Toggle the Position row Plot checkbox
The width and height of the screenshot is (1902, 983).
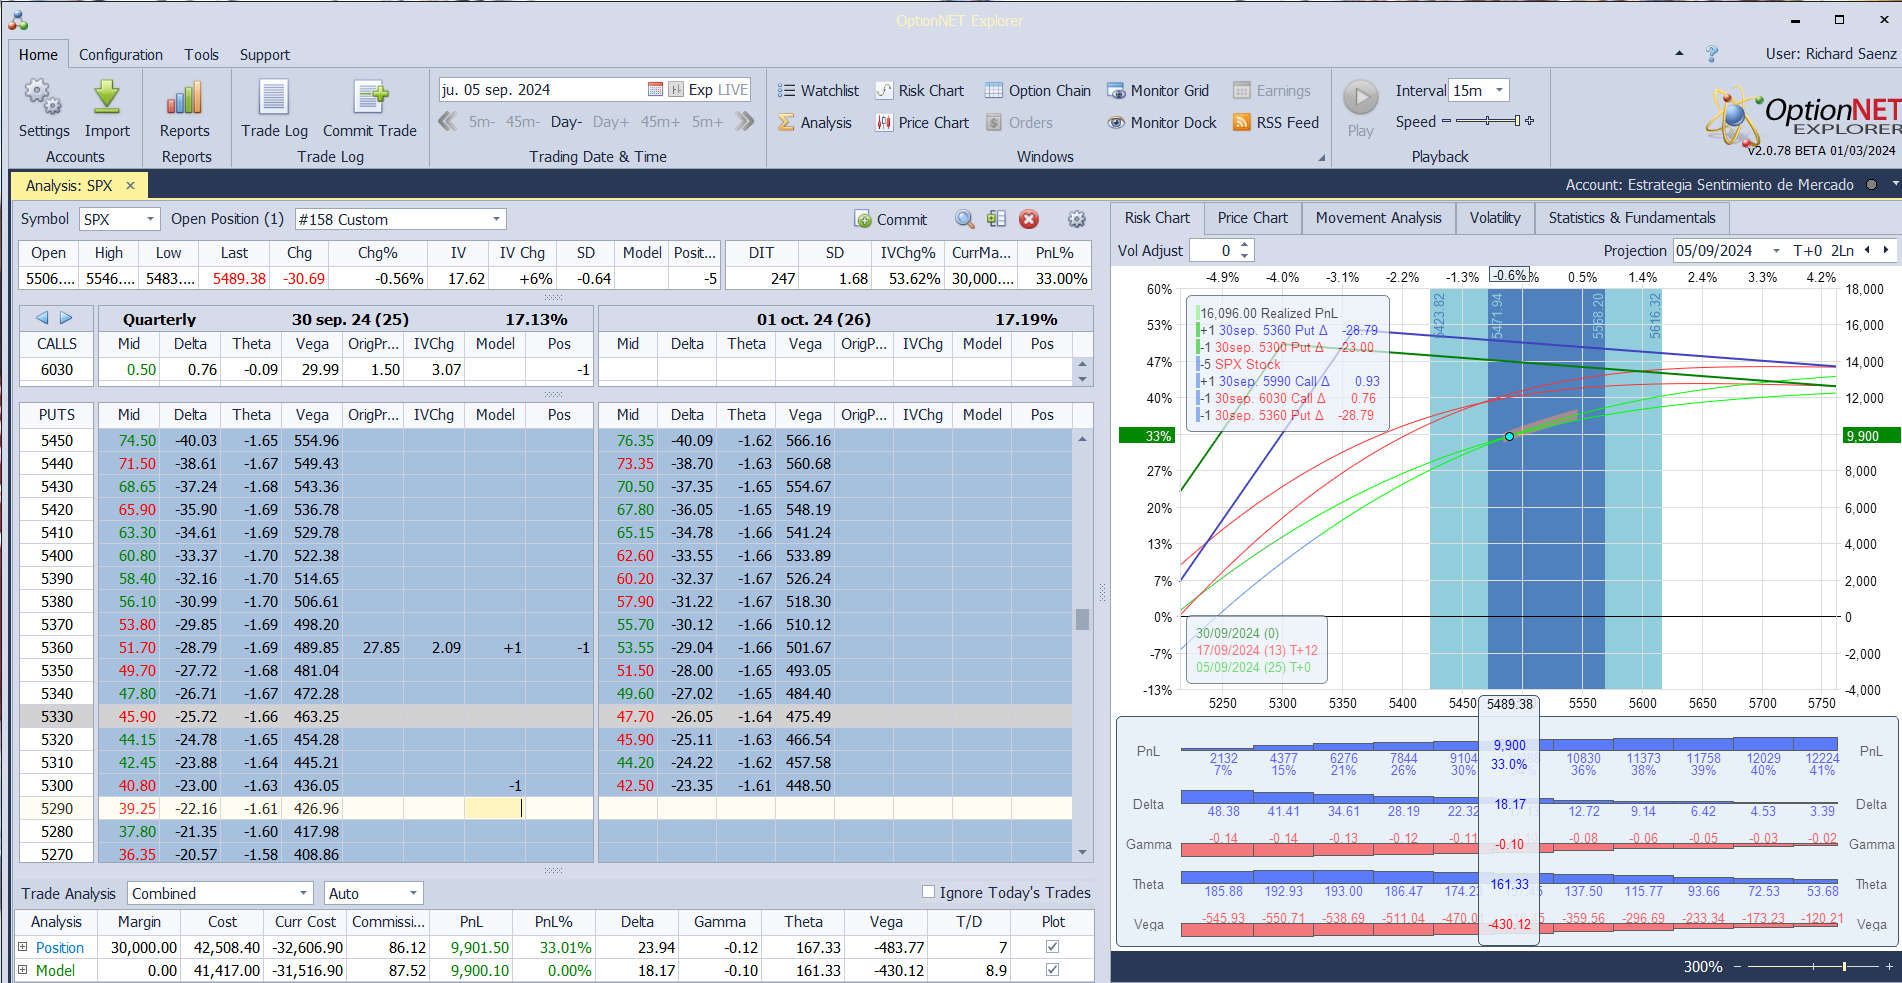1052,947
